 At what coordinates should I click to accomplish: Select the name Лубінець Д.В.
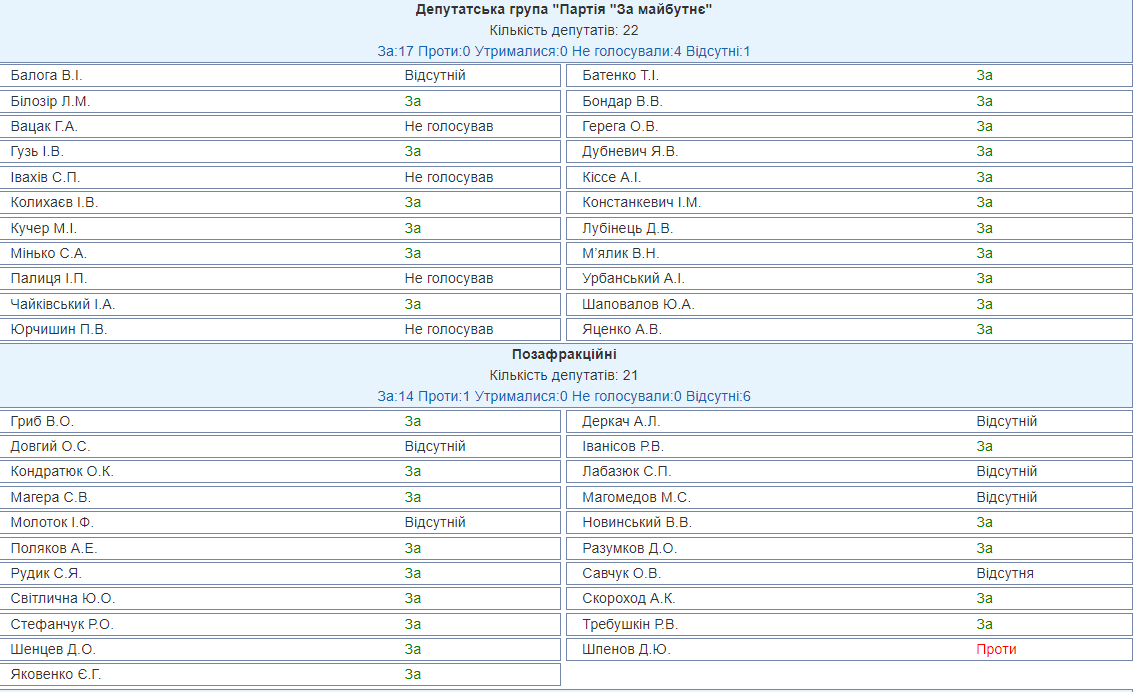click(627, 228)
